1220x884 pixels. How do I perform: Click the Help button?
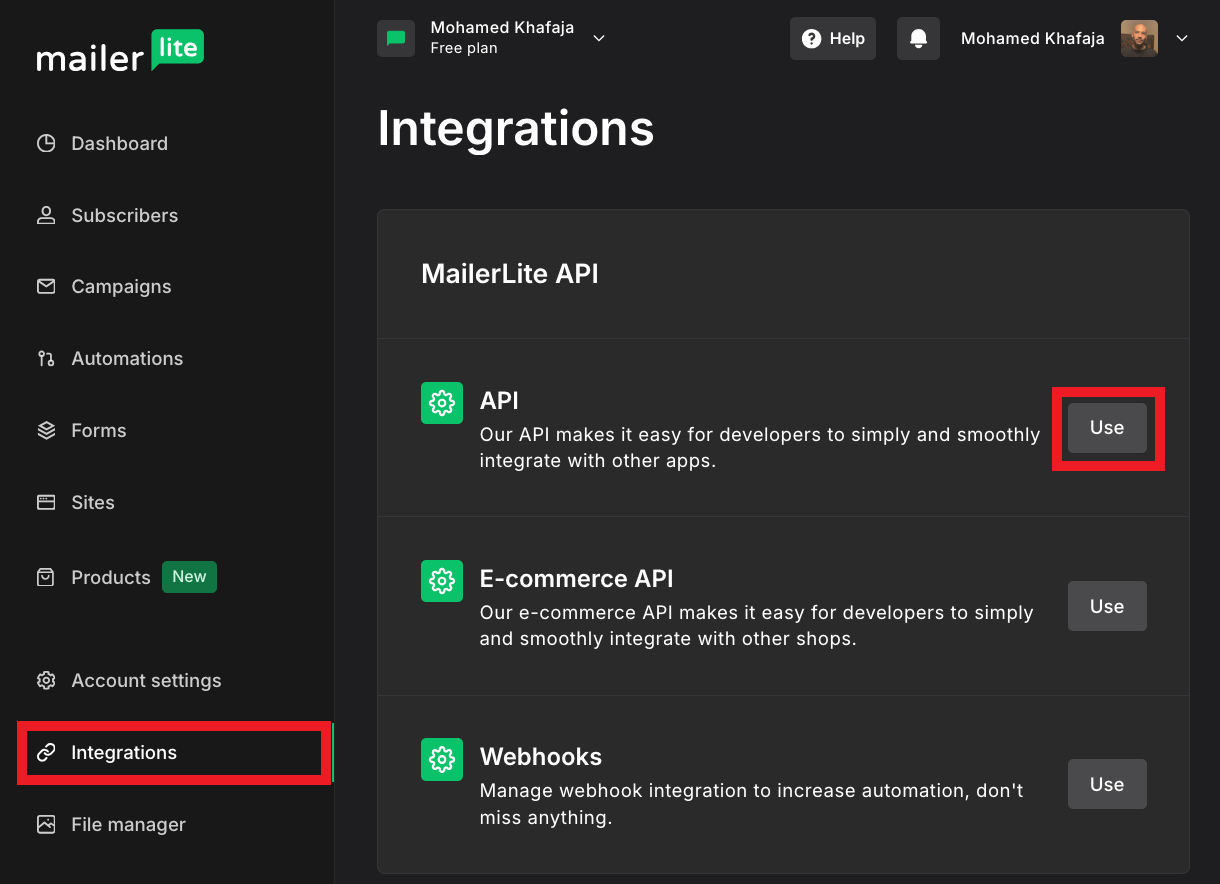[x=833, y=38]
